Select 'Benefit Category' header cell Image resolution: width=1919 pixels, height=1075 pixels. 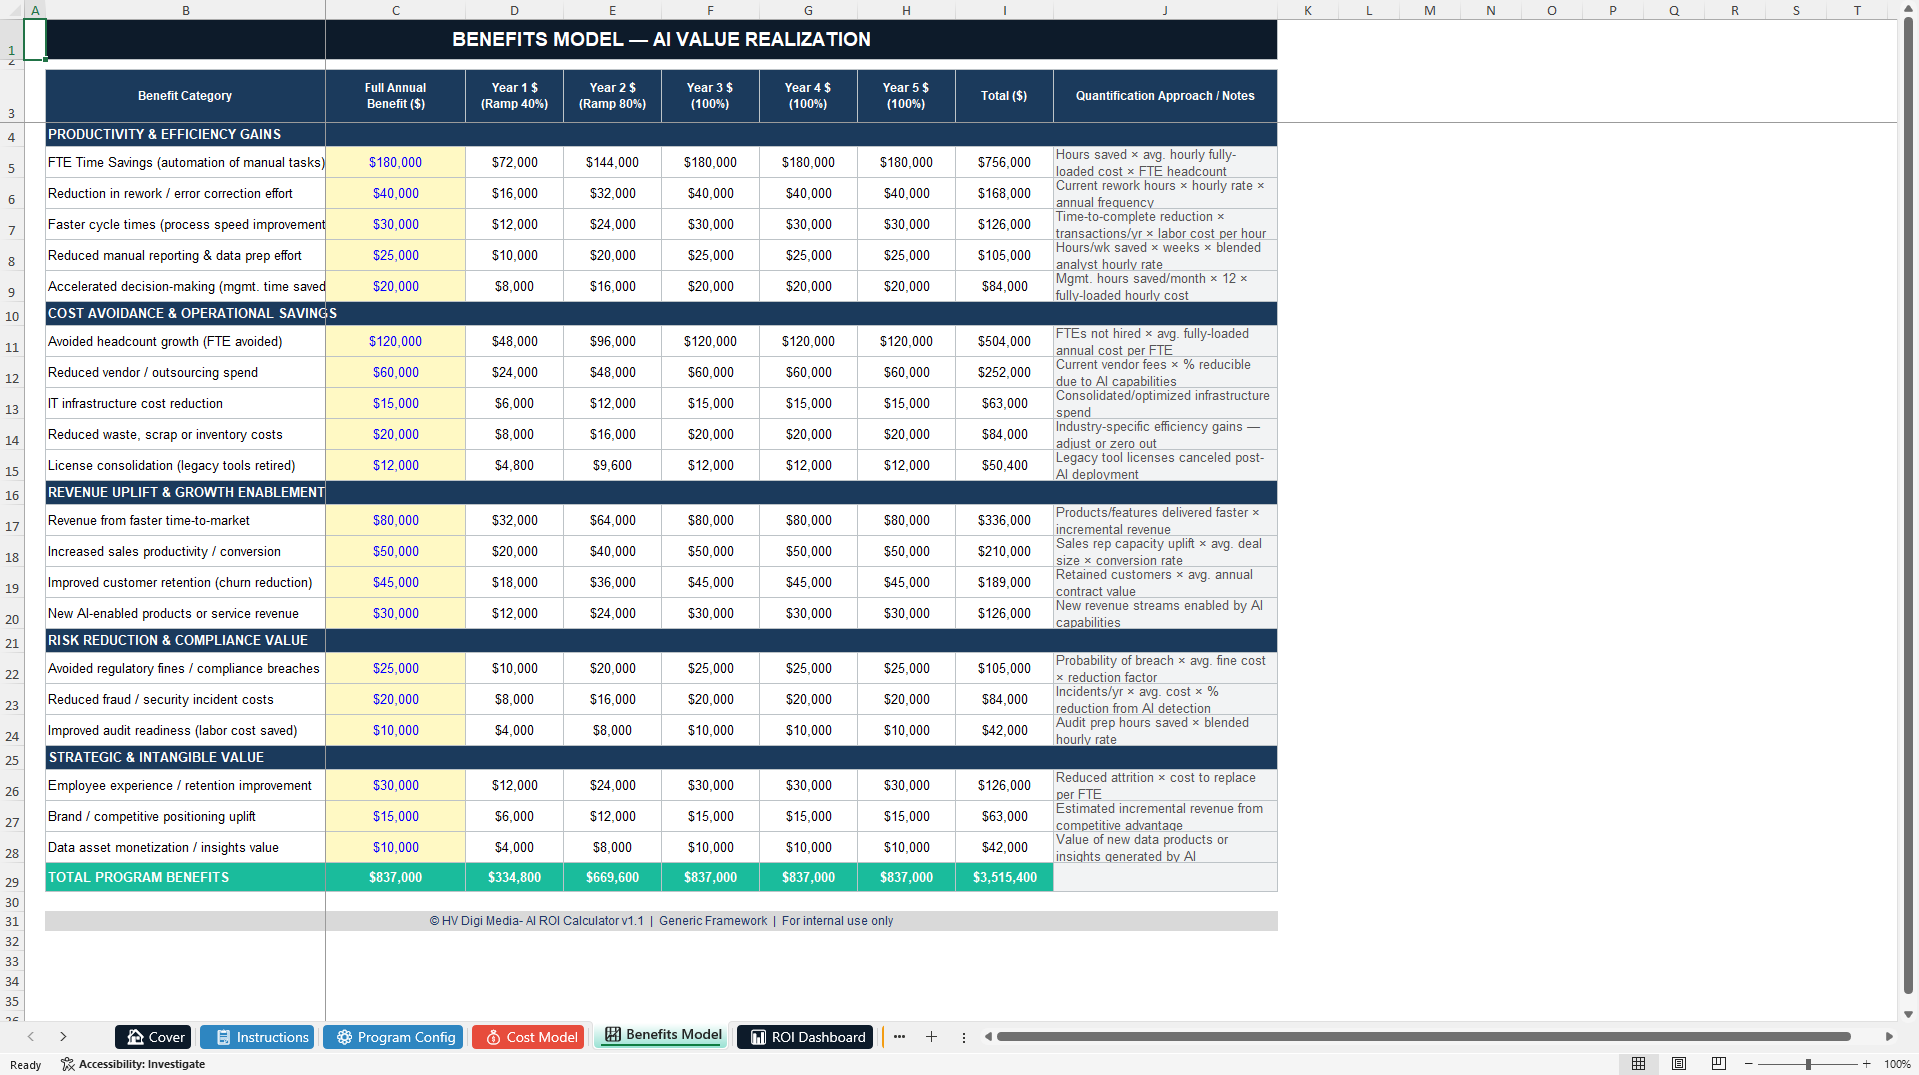click(x=185, y=96)
